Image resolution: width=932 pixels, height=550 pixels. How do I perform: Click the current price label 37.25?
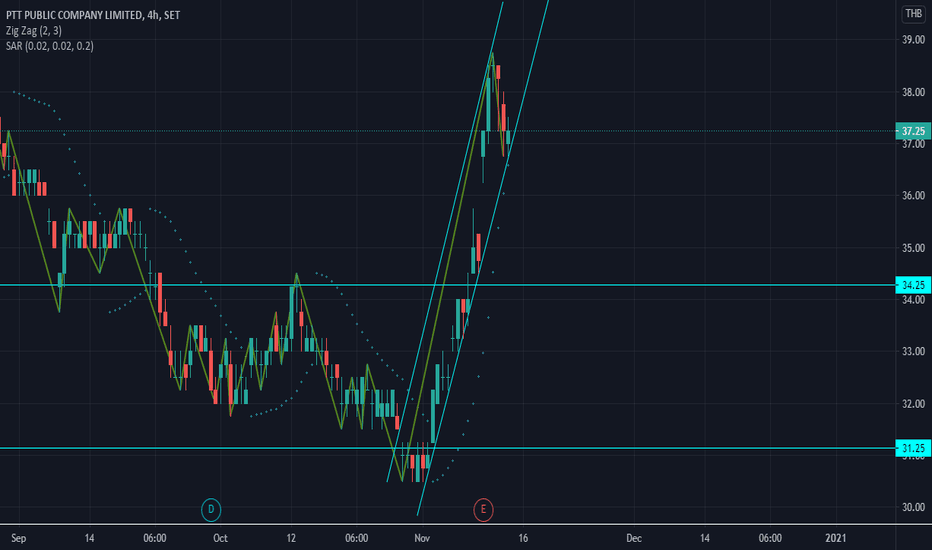pos(913,131)
